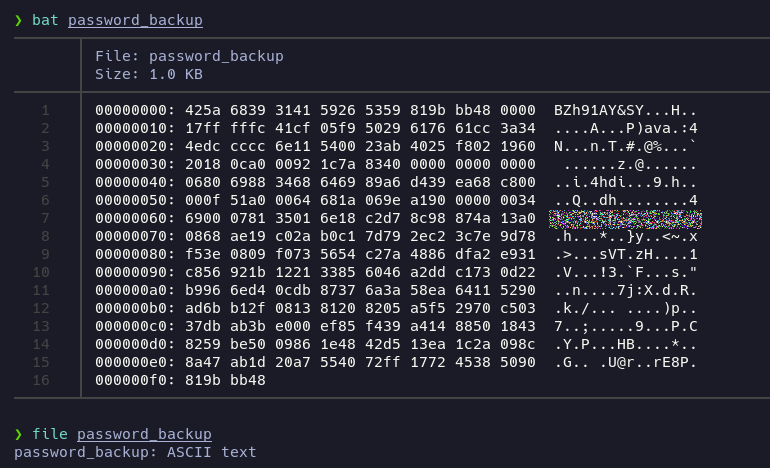Click the prompt arrow before the file command
The image size is (770, 468).
click(18, 433)
